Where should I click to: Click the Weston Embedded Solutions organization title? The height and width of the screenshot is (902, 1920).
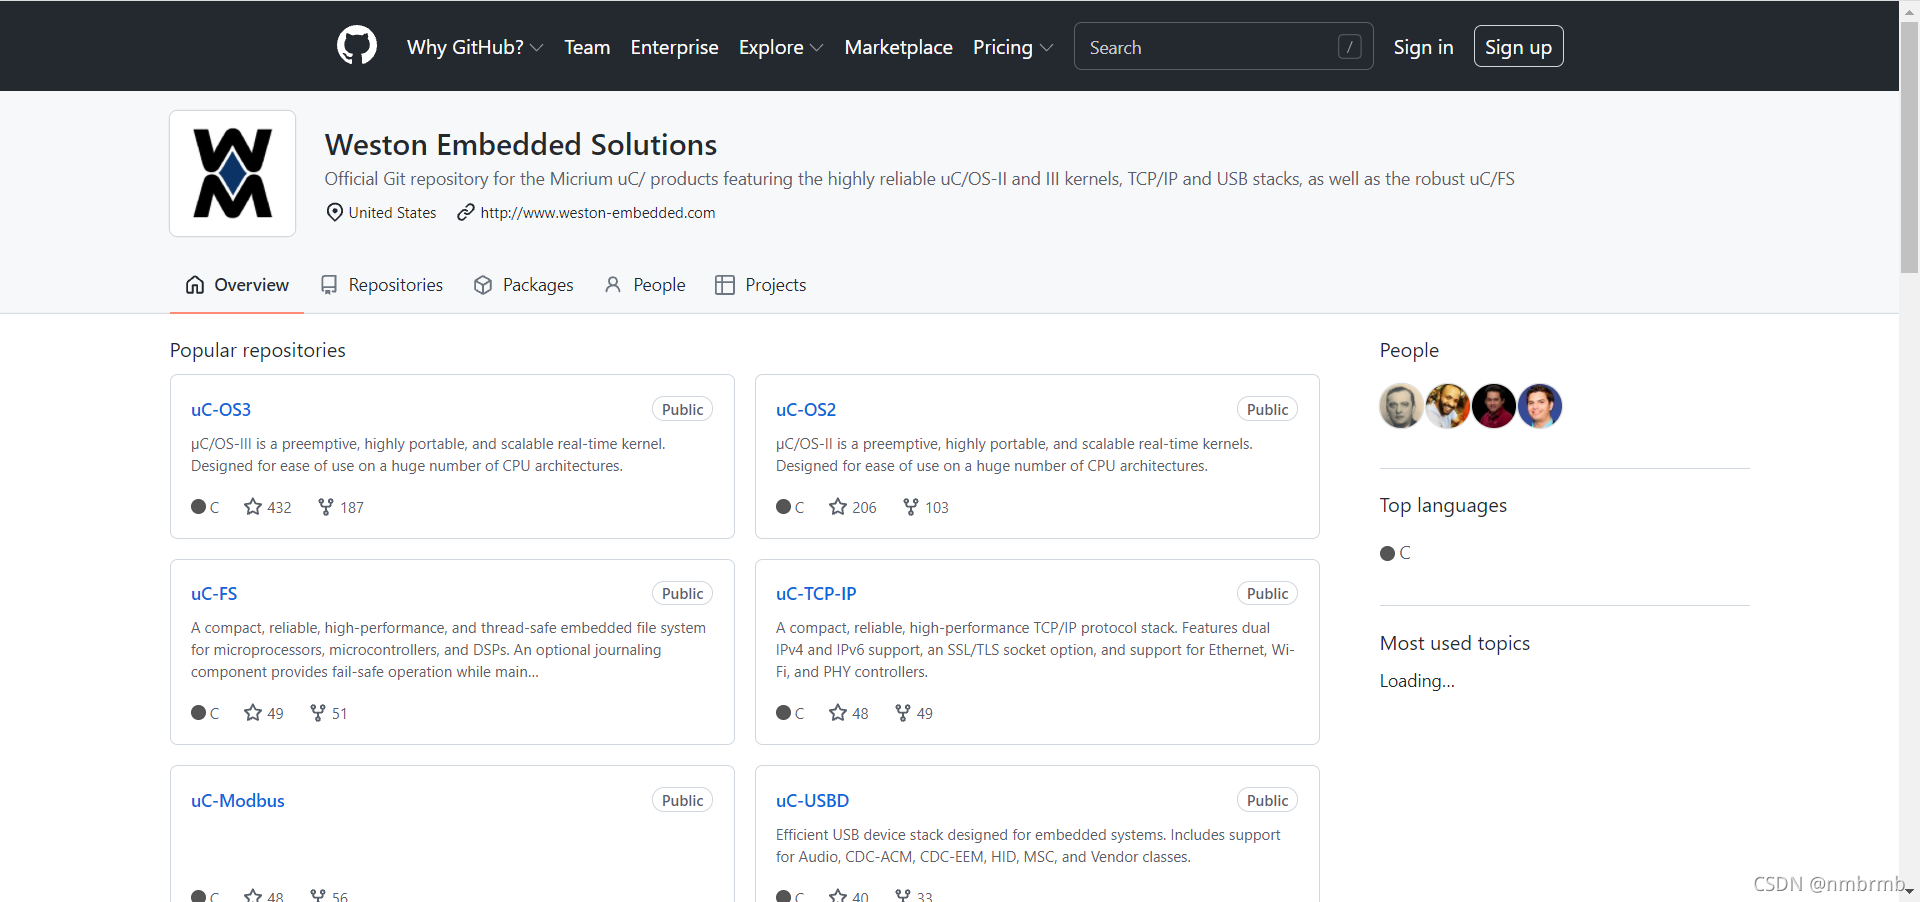coord(521,144)
